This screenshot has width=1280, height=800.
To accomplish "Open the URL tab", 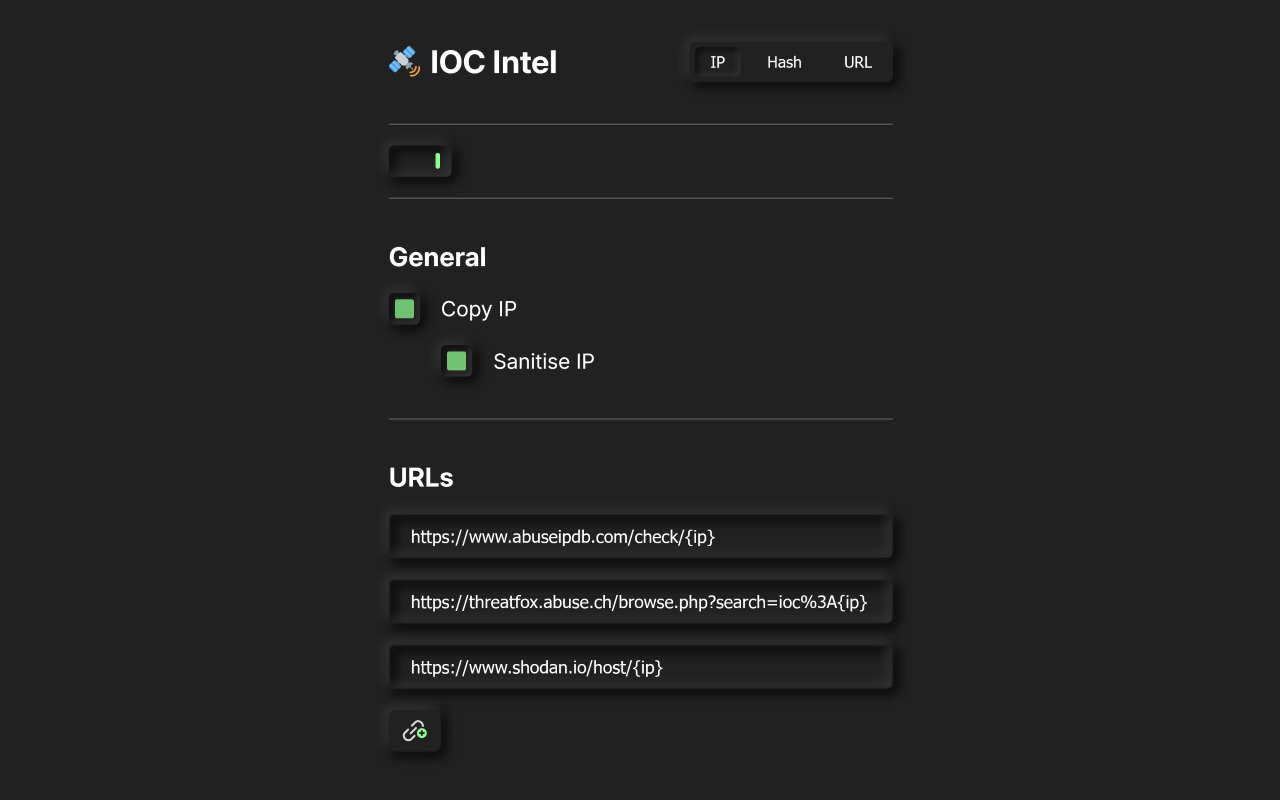I will [857, 62].
